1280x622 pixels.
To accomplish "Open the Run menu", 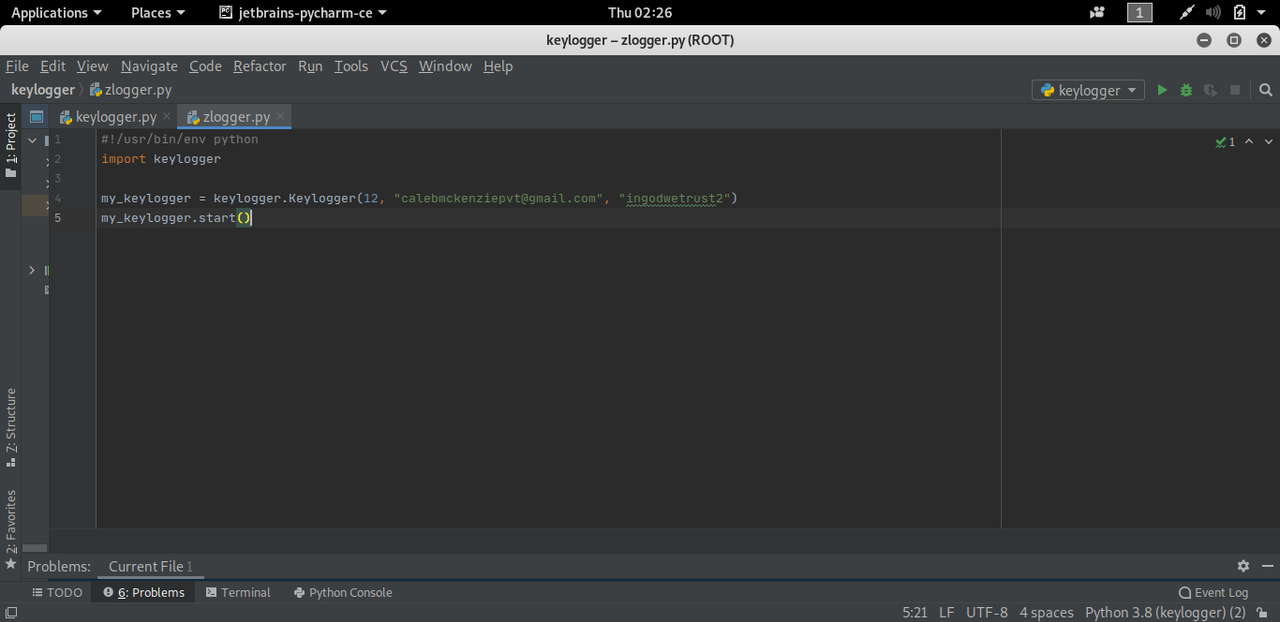I will [x=310, y=66].
